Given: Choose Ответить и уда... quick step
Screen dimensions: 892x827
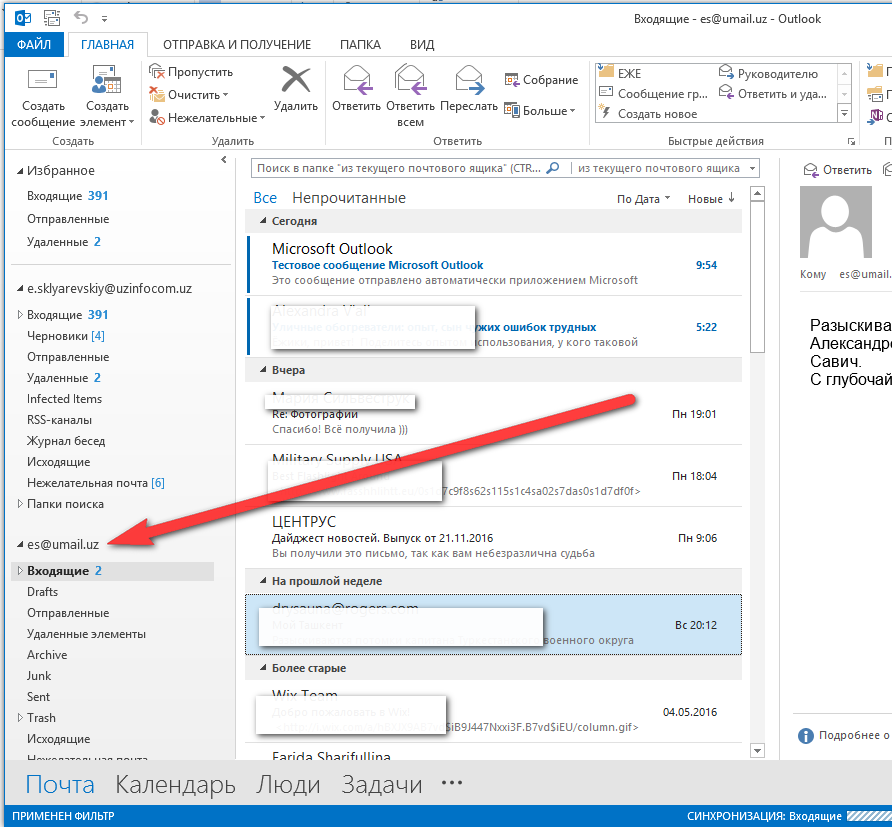Looking at the screenshot, I should (x=773, y=93).
